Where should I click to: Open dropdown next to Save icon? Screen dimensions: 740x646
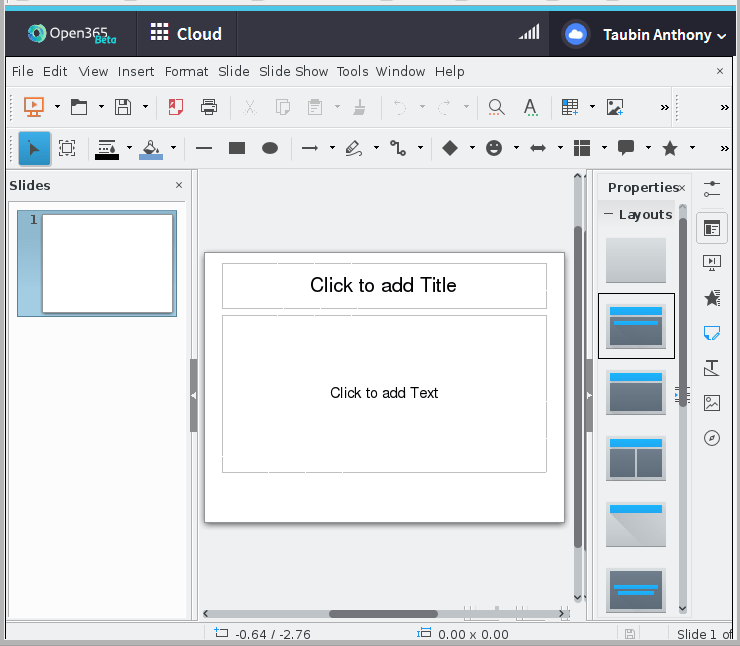pos(145,107)
